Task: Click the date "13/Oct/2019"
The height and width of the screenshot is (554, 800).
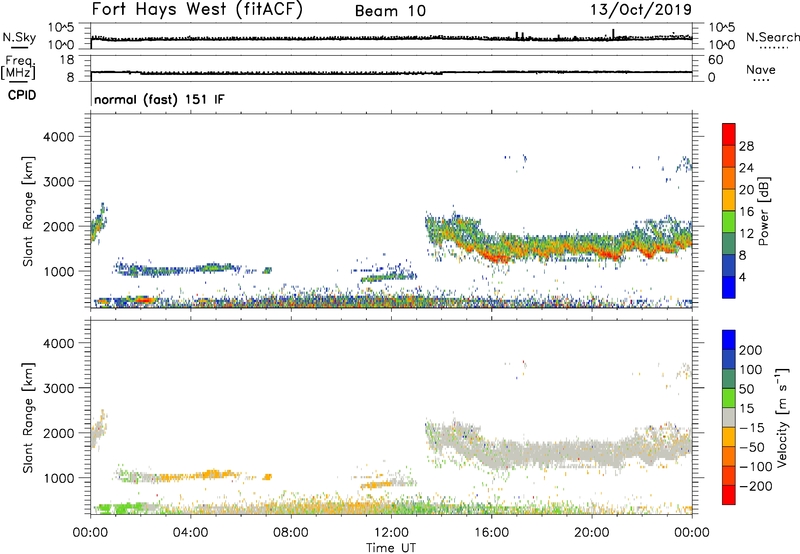Action: tap(641, 10)
